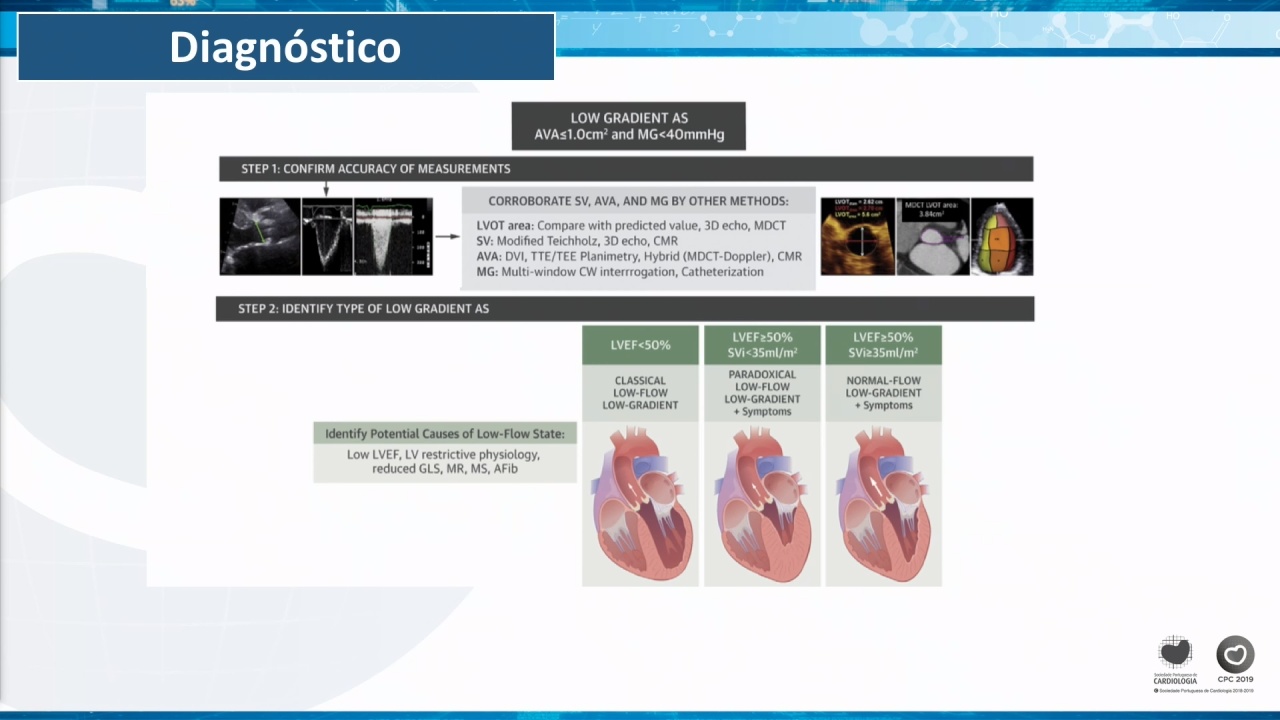Click the green "LVEF≥50% SVi<35ml/m²" header
Screen dimensions: 1280x720
click(762, 345)
